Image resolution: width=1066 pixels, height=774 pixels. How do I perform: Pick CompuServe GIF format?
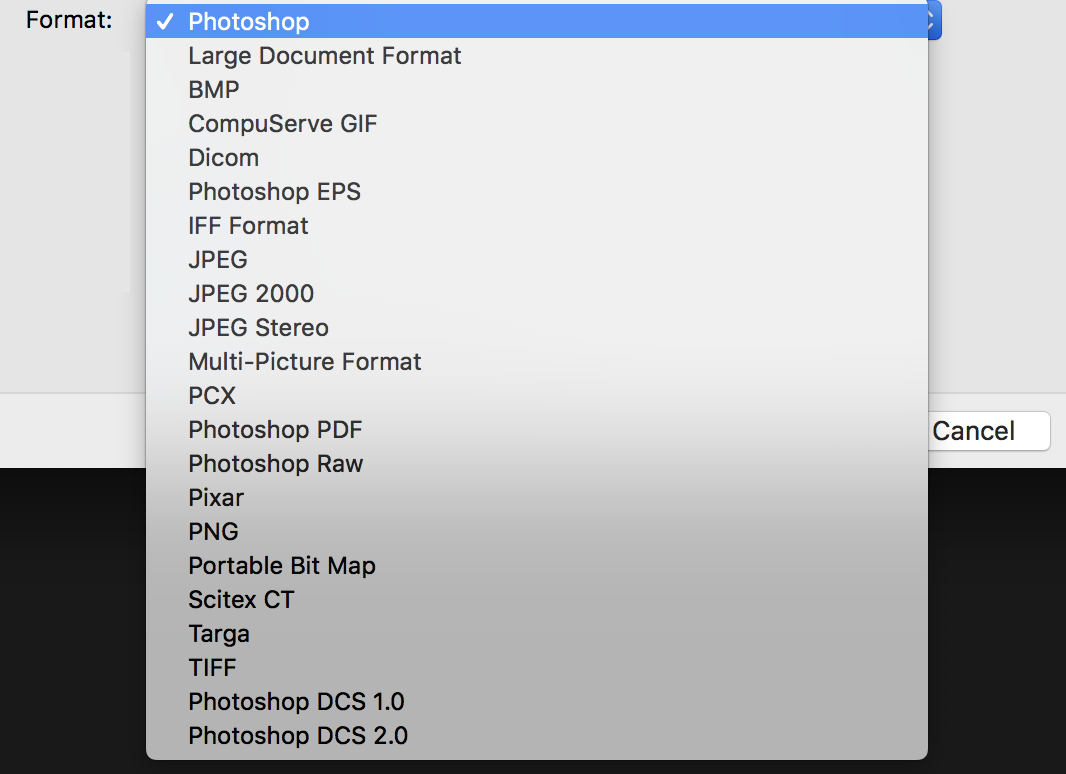[282, 123]
